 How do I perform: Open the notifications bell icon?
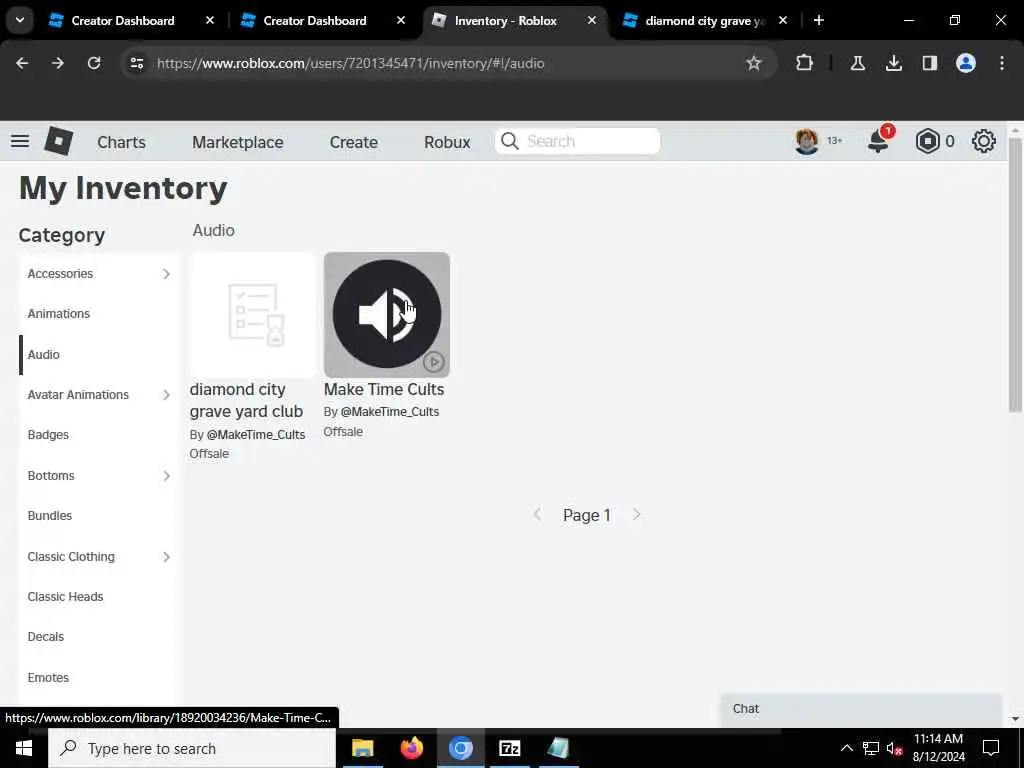[x=878, y=141]
